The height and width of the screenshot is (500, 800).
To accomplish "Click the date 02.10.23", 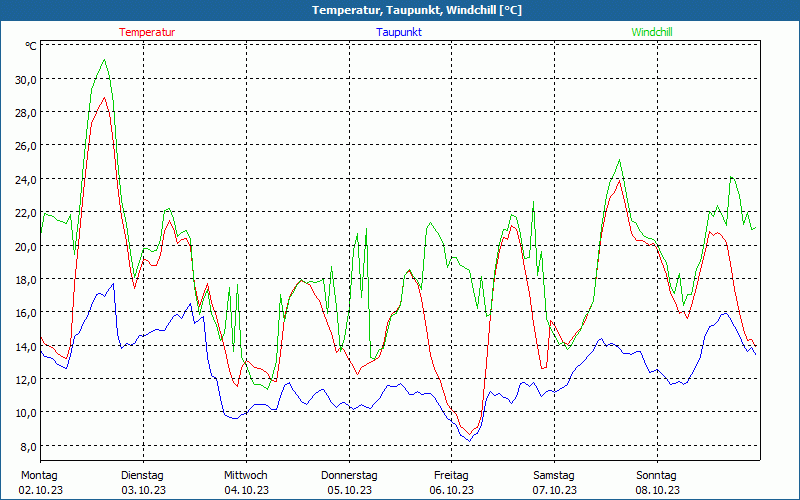I will [x=41, y=490].
